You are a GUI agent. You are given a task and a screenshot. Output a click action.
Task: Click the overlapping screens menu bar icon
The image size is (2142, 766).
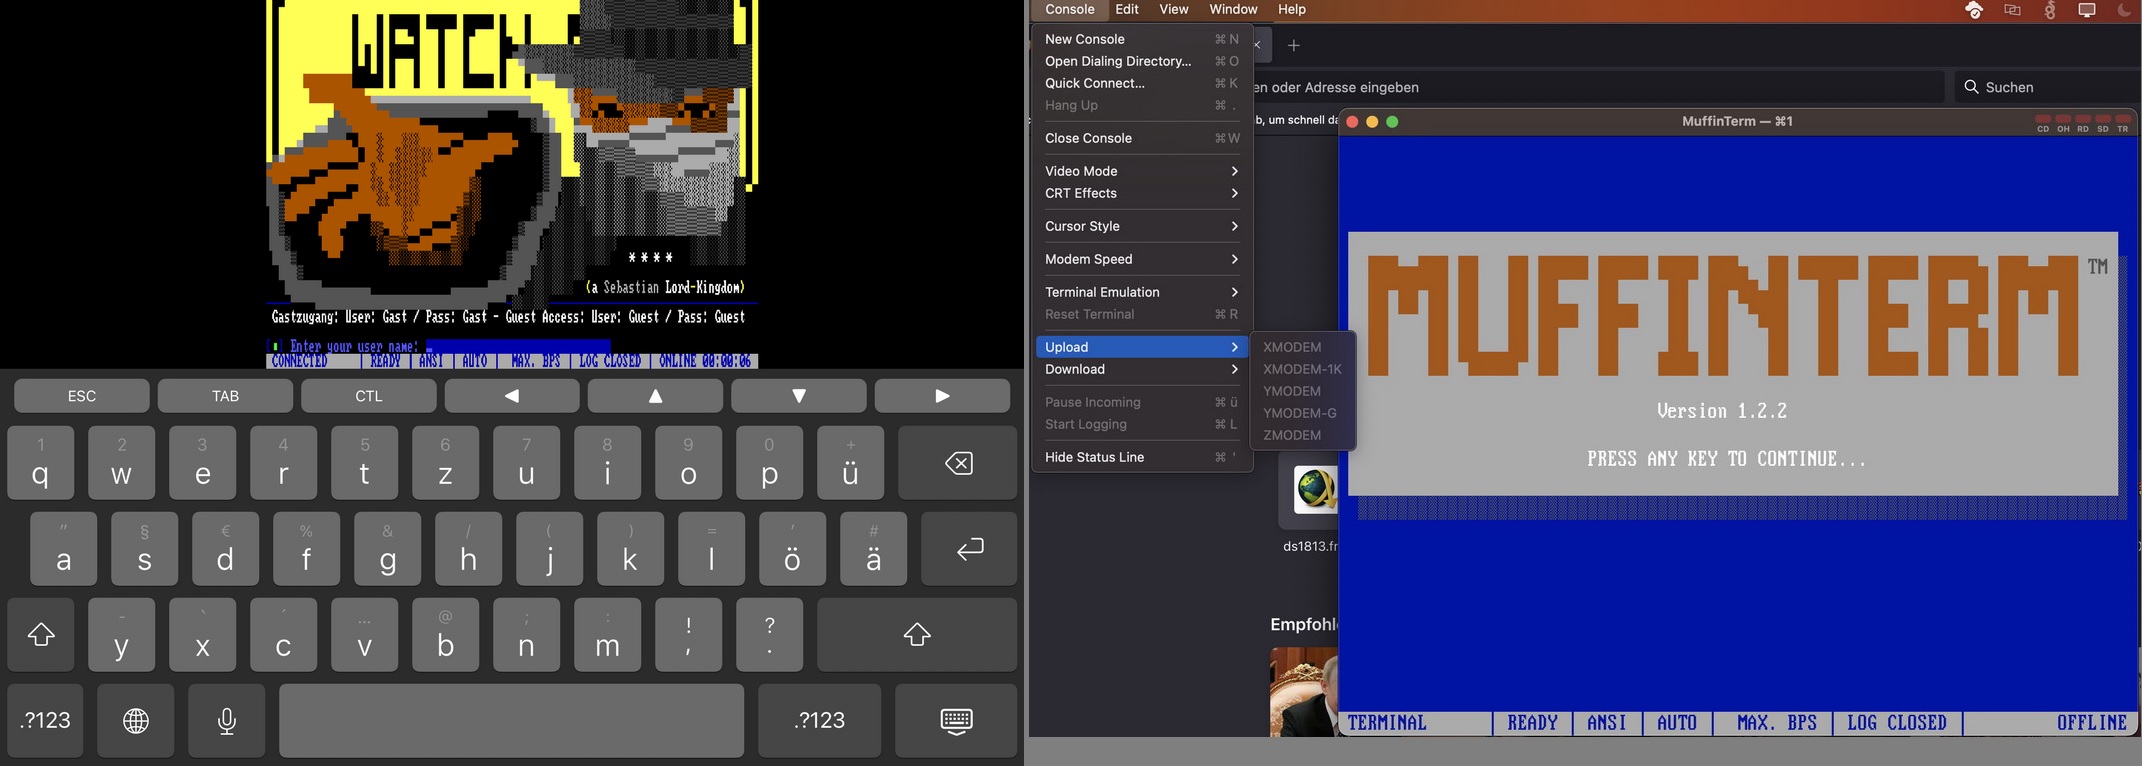coord(2012,10)
